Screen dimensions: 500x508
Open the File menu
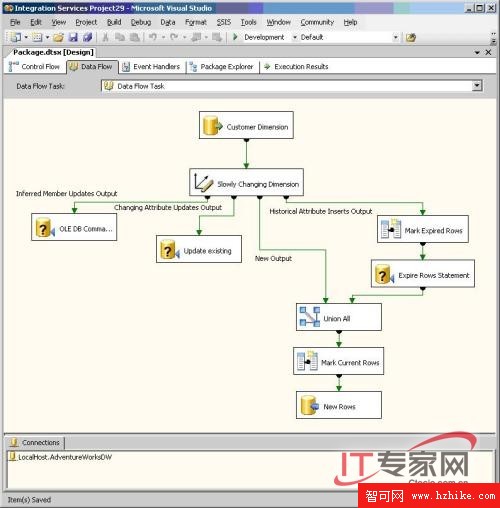[x=15, y=22]
